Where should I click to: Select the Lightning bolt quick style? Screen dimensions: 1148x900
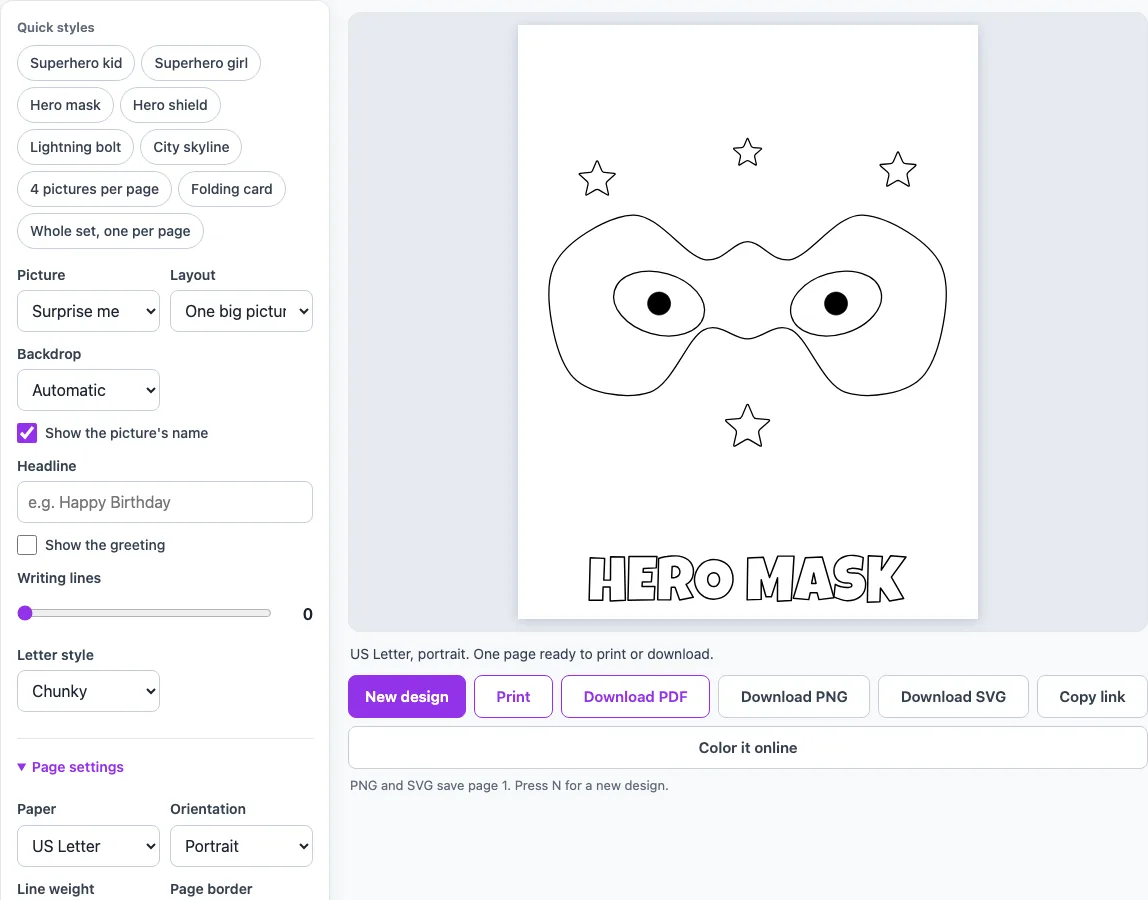coord(75,146)
